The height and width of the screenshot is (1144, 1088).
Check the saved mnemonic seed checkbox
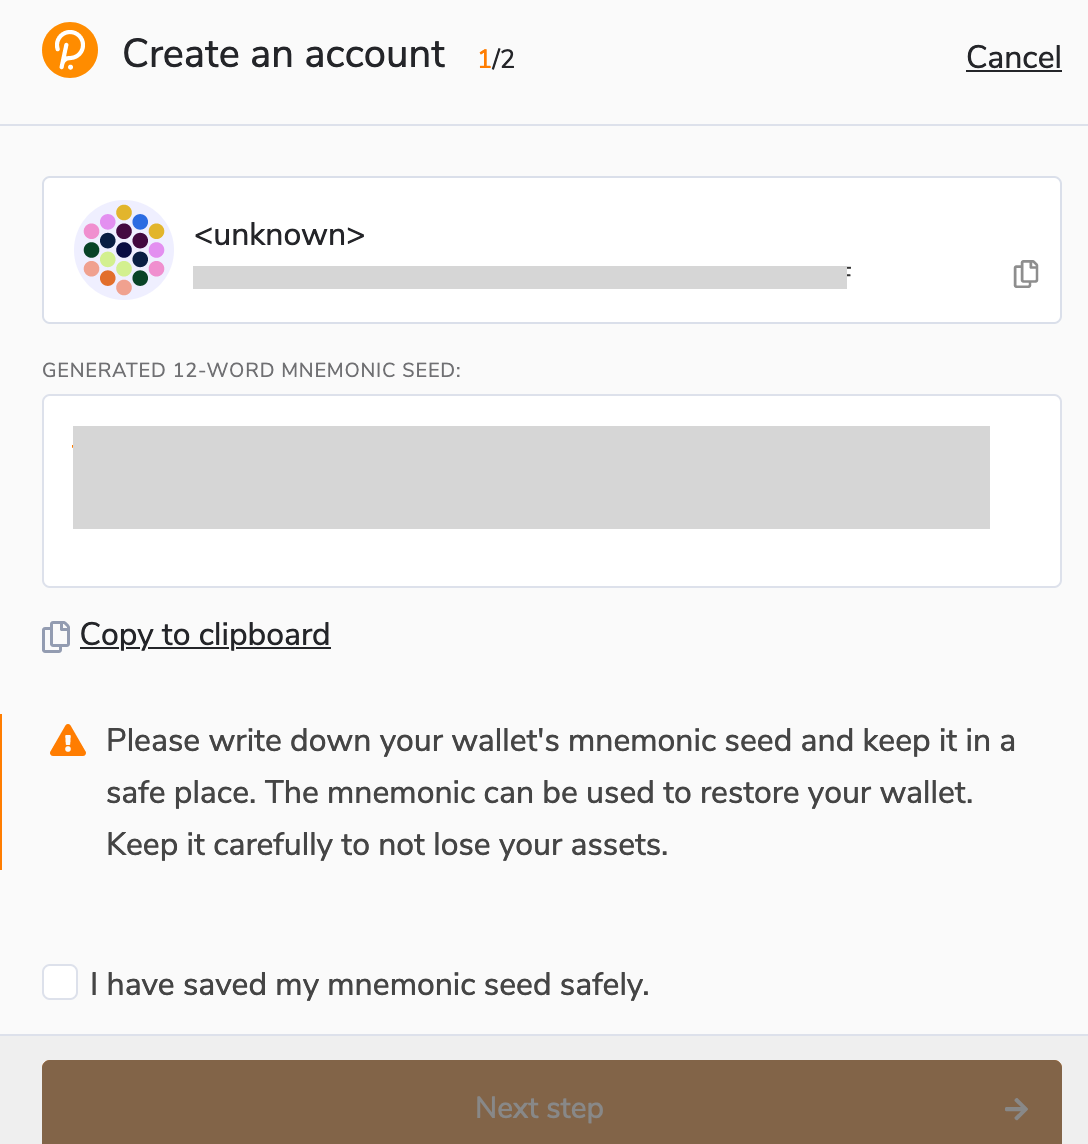(x=60, y=982)
